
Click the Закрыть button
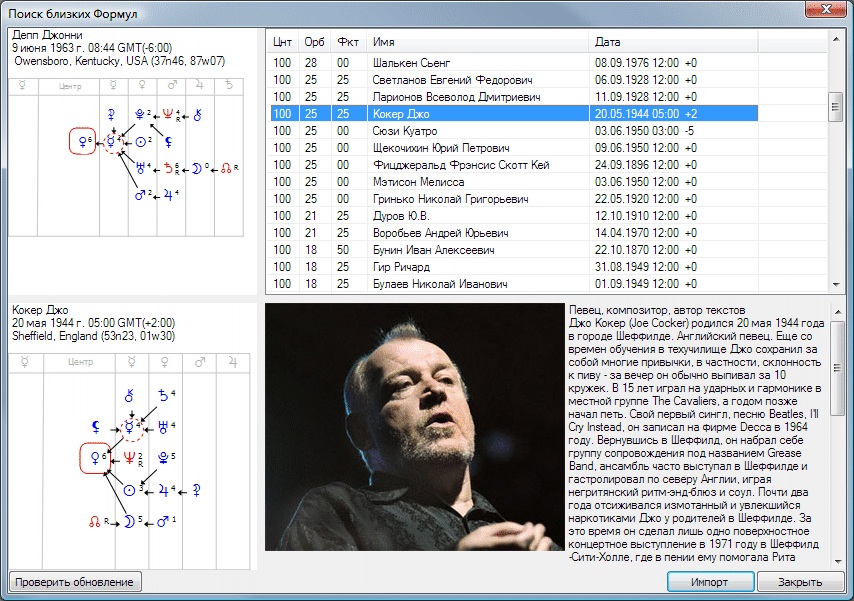(x=800, y=582)
